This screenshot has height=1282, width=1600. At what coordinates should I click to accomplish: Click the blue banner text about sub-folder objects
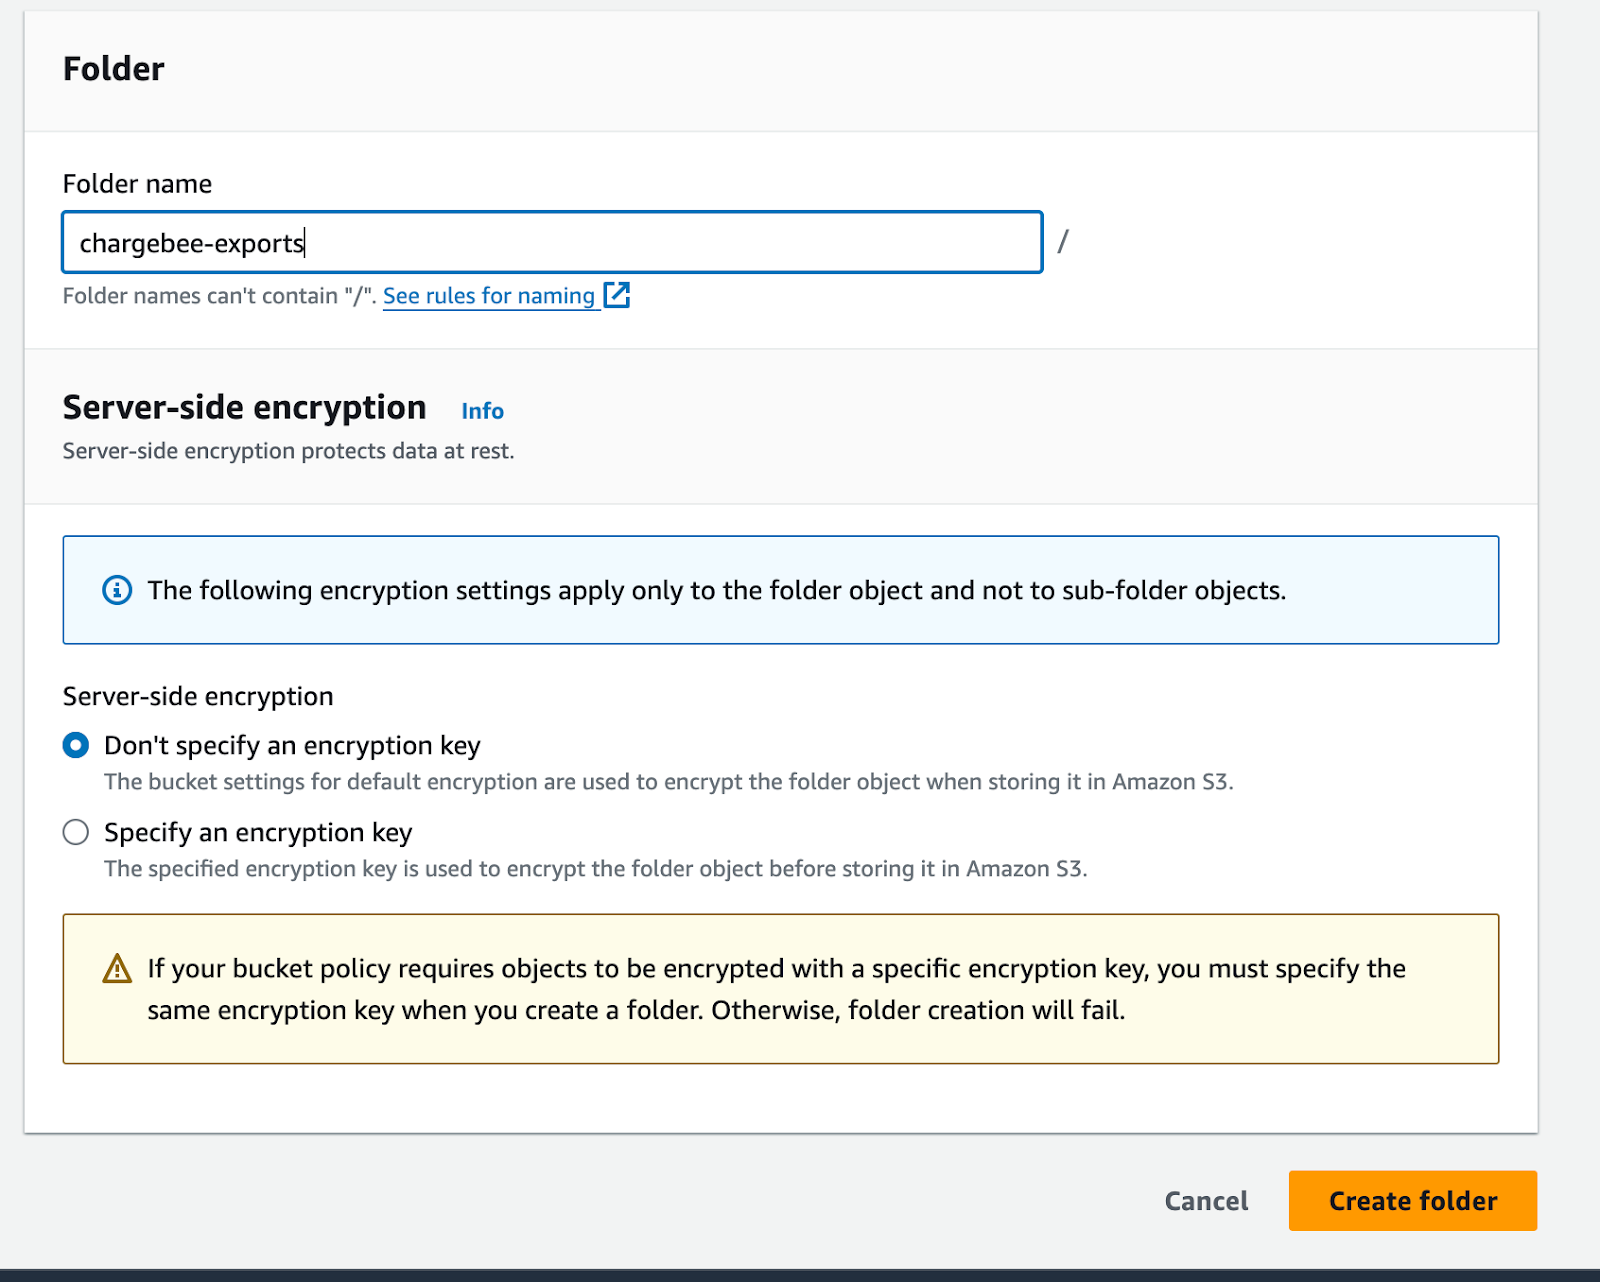point(716,591)
